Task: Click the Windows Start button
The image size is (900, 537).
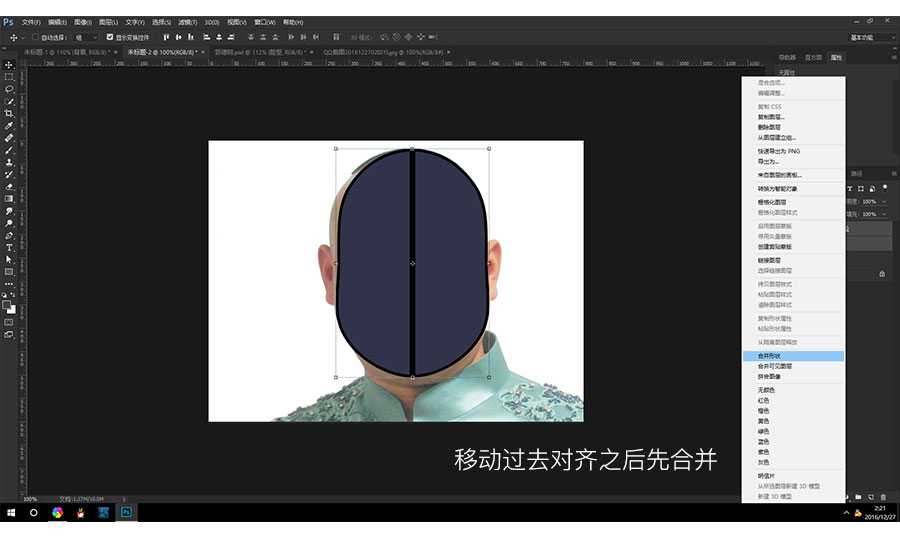Action: 10,512
